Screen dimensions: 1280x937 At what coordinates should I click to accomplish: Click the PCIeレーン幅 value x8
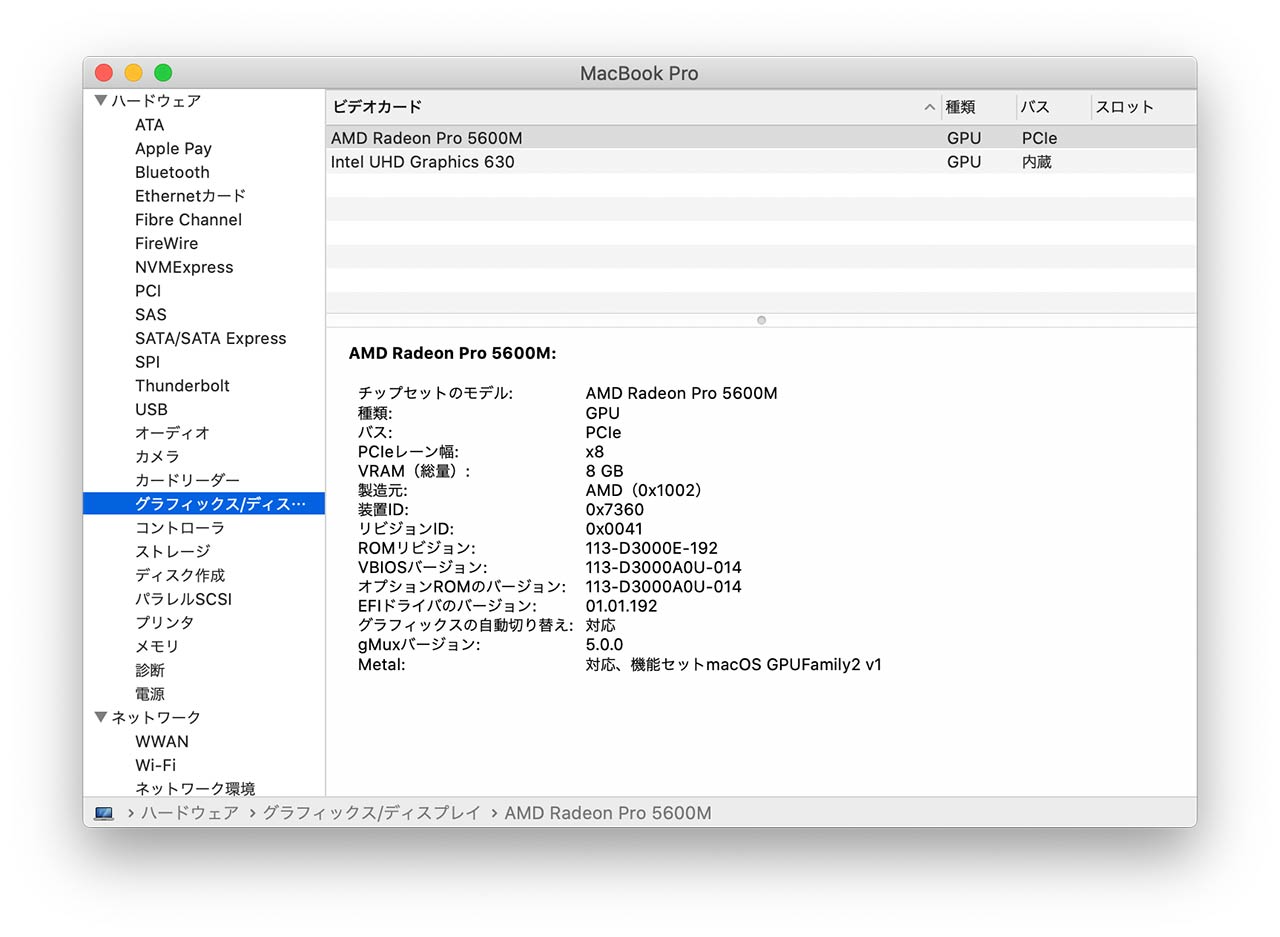[x=595, y=452]
